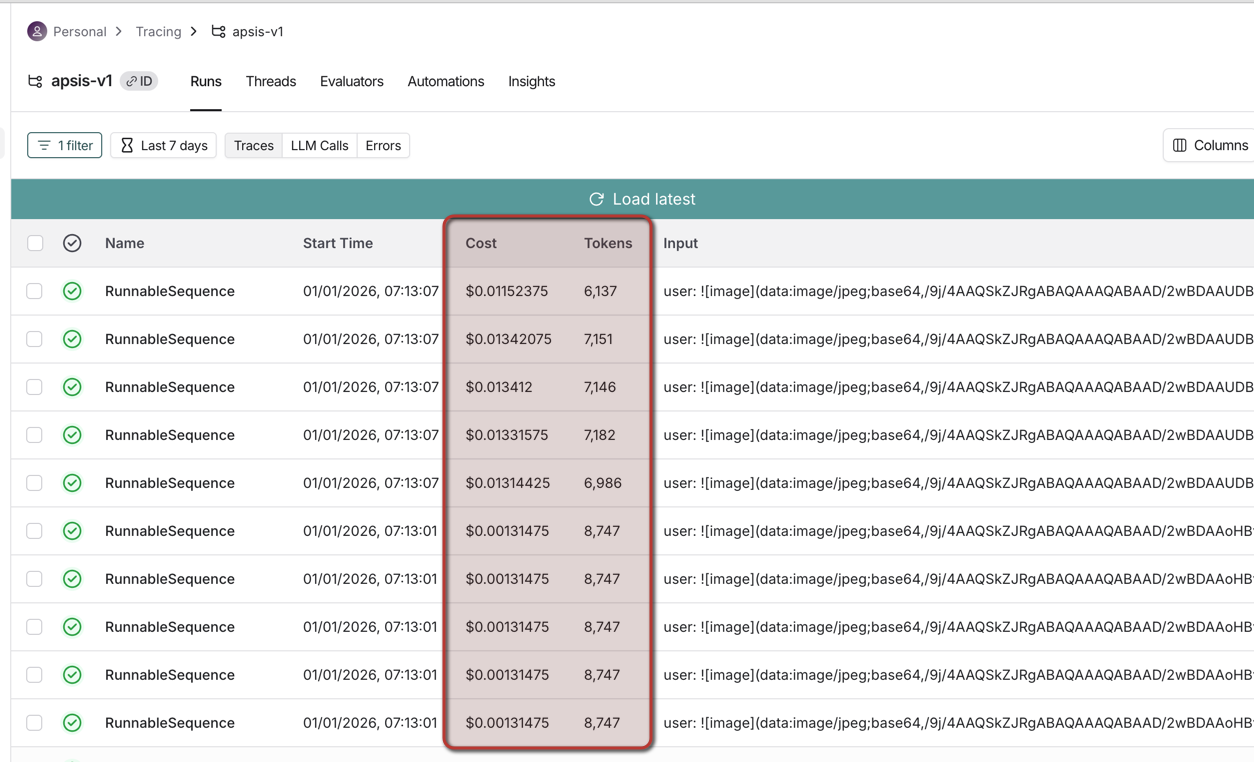
Task: Check the last visible run's row checkbox
Action: pyautogui.click(x=34, y=722)
